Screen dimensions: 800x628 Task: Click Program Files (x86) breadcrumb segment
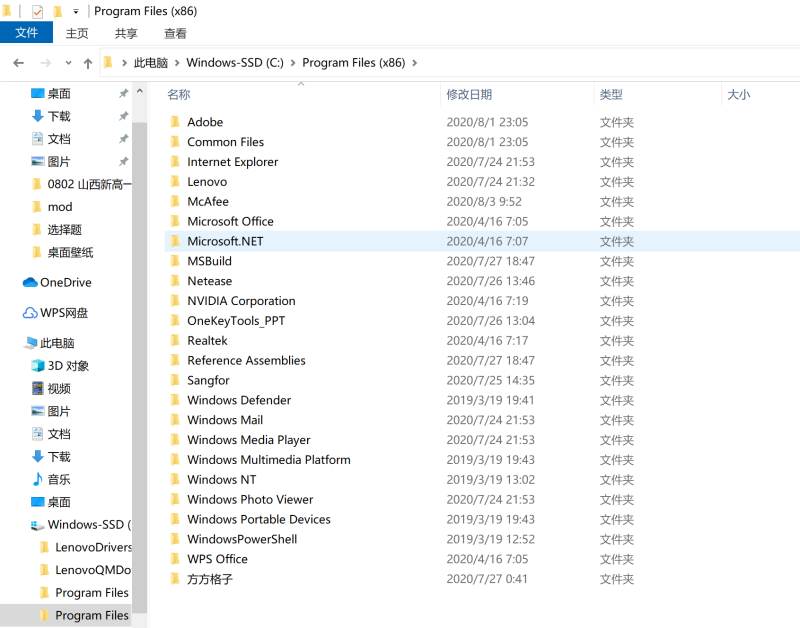point(354,63)
